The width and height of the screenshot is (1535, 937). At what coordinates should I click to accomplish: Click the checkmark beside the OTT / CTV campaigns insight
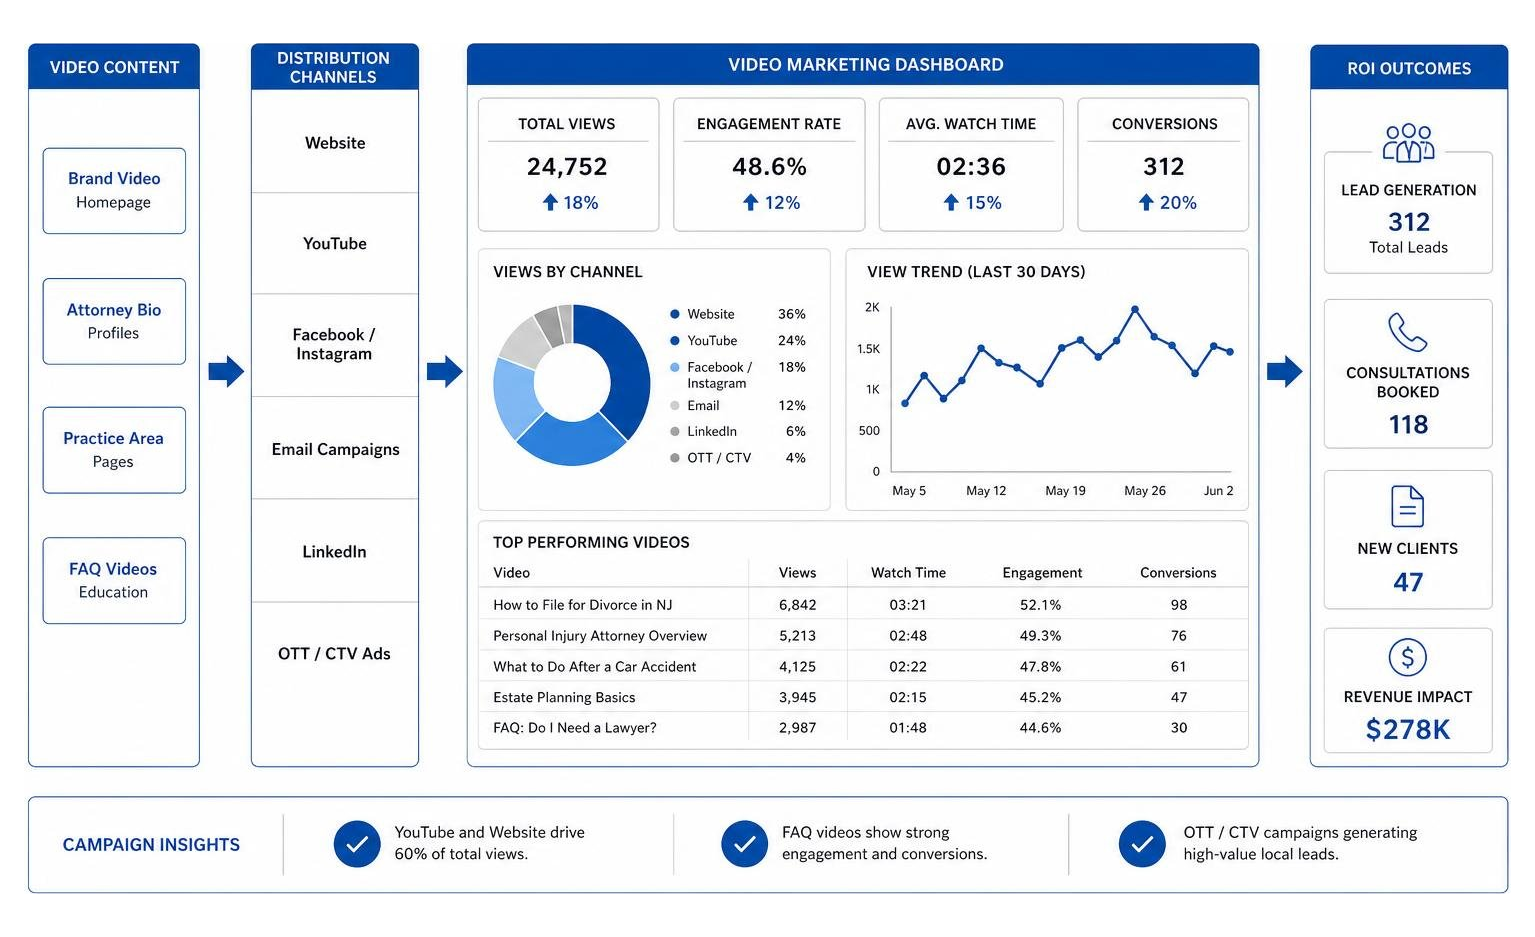(1142, 844)
